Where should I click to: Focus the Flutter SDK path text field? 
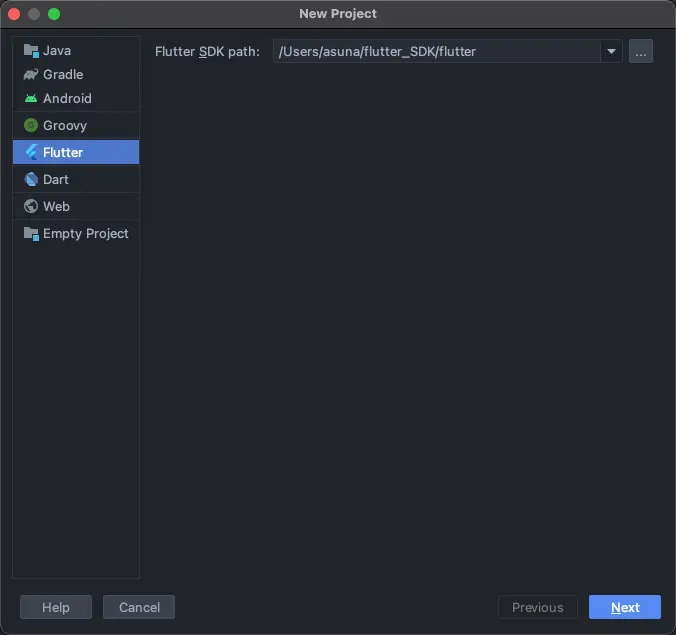[x=435, y=51]
